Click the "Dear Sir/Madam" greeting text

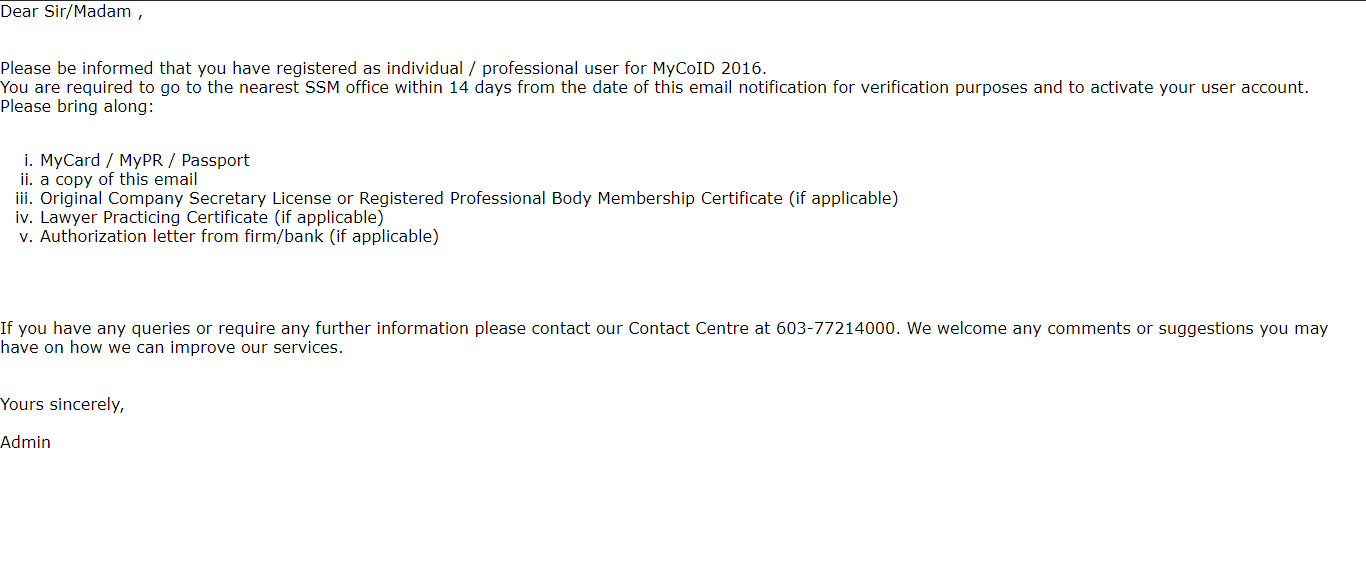coord(66,12)
